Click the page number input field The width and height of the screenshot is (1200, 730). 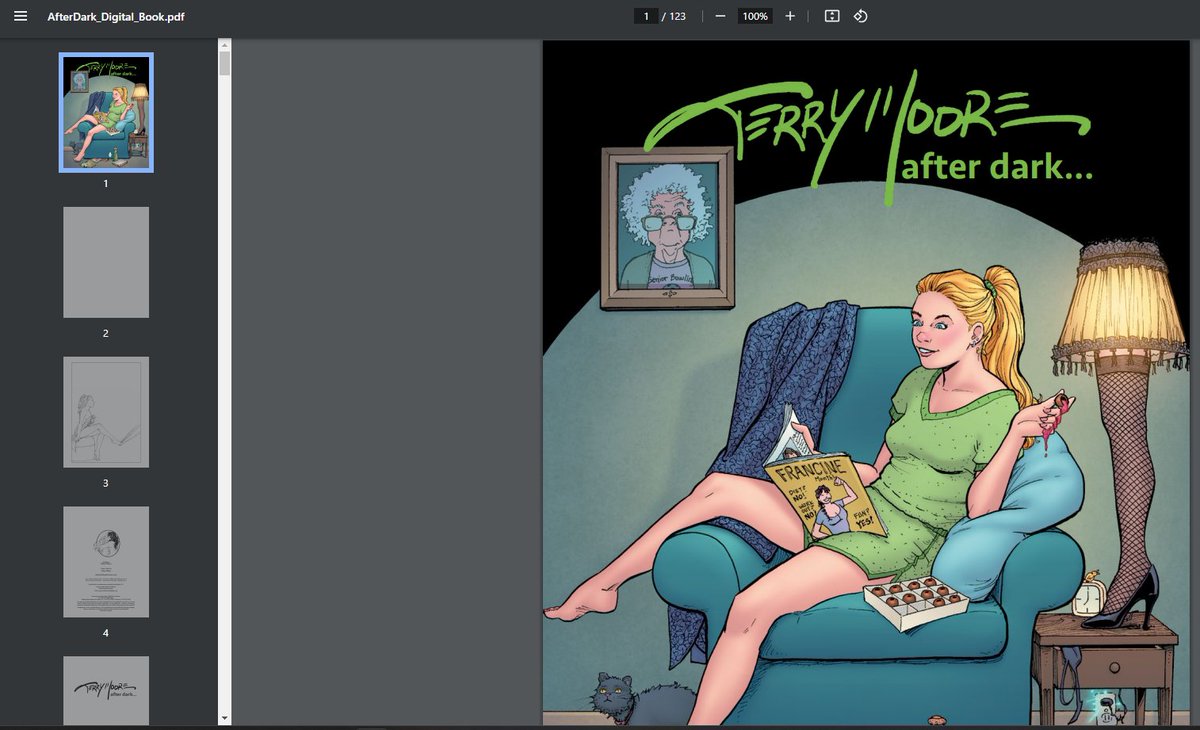pyautogui.click(x=646, y=17)
